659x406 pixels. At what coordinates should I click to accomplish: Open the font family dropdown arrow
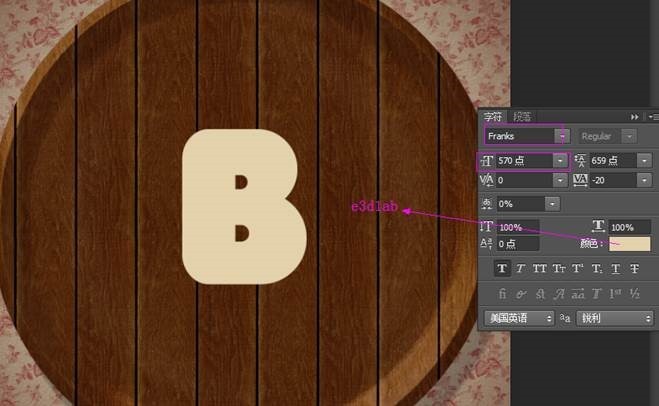(562, 136)
